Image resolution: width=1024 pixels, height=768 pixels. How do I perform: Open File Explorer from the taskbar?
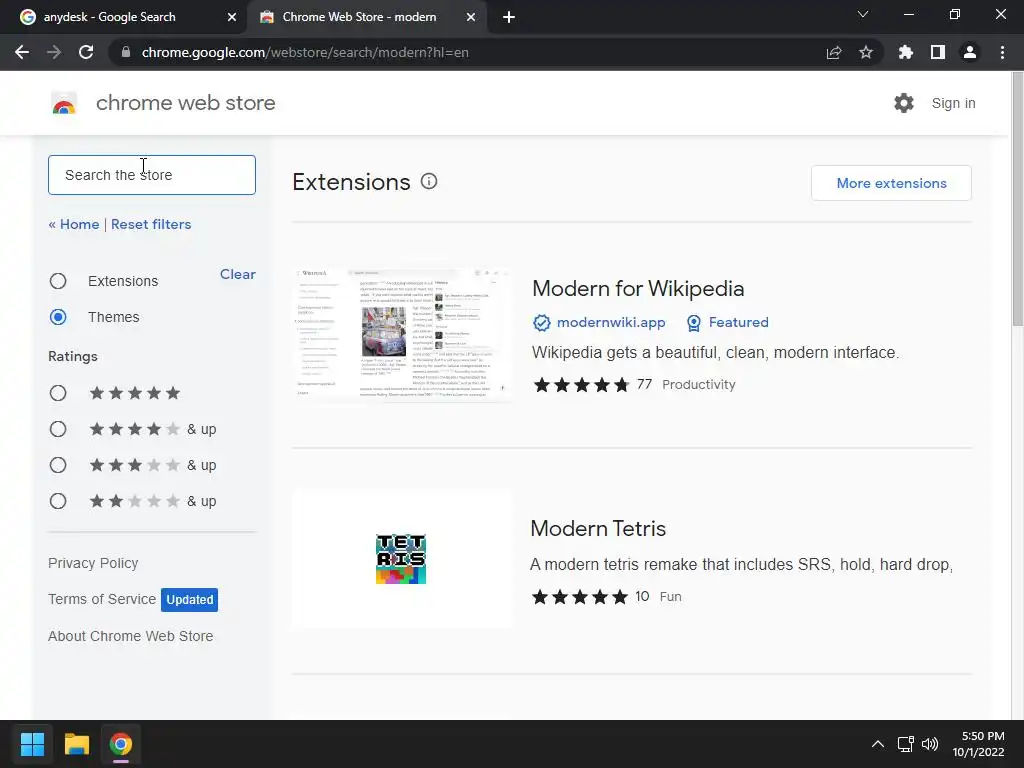point(76,744)
